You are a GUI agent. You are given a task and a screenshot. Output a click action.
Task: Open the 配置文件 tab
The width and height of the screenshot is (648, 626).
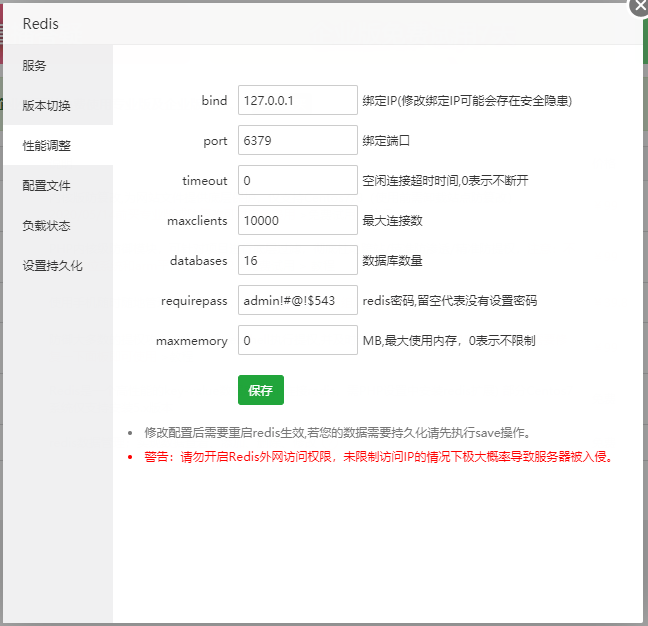(58, 186)
